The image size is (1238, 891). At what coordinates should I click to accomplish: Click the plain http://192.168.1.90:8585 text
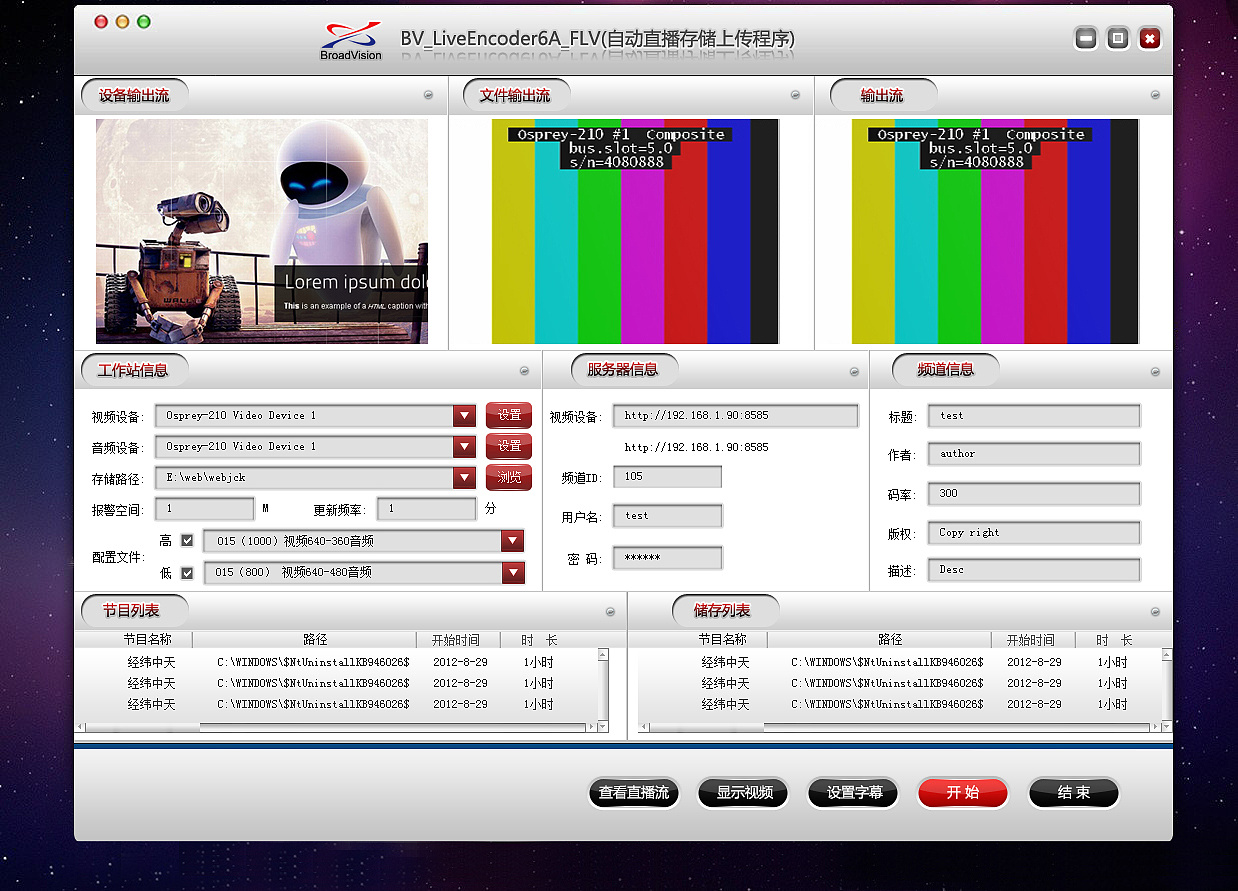tap(696, 447)
